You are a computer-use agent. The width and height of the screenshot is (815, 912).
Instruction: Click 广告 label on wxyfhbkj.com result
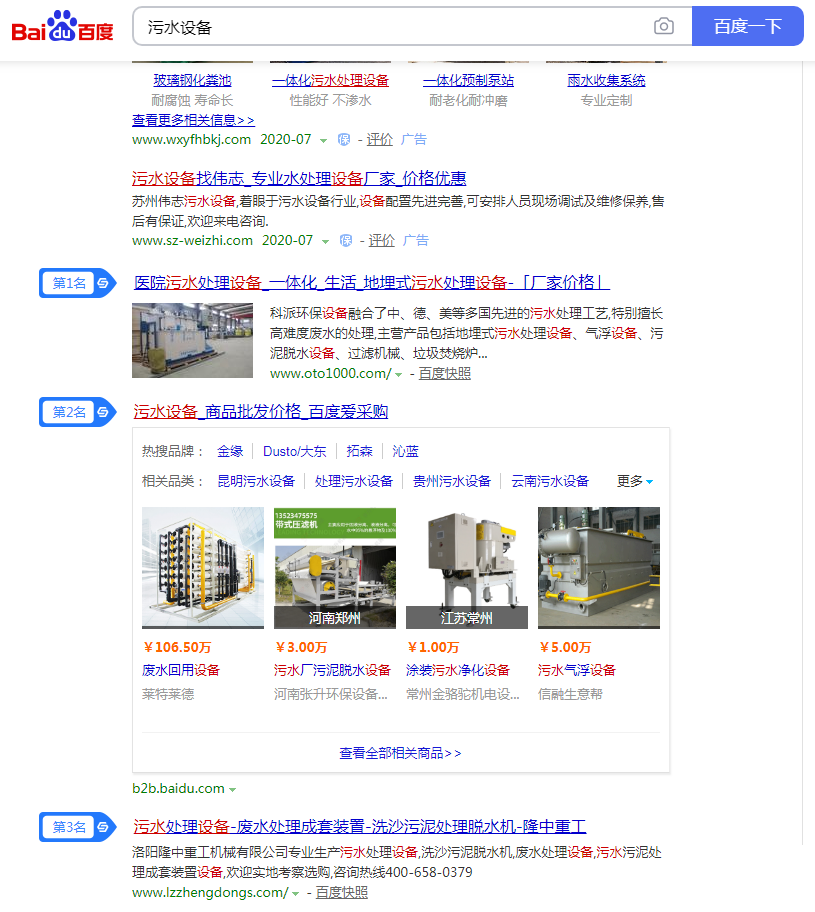coord(414,140)
